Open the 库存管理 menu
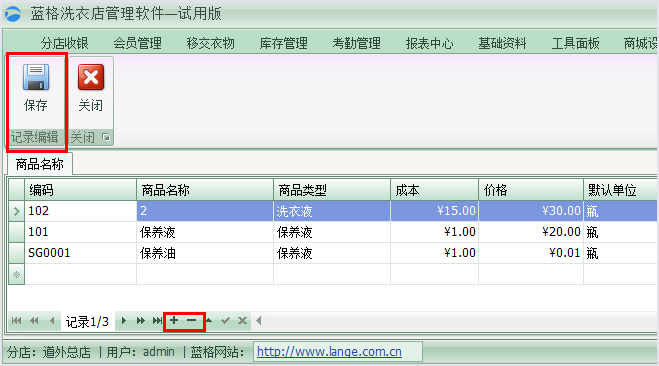 [x=284, y=43]
